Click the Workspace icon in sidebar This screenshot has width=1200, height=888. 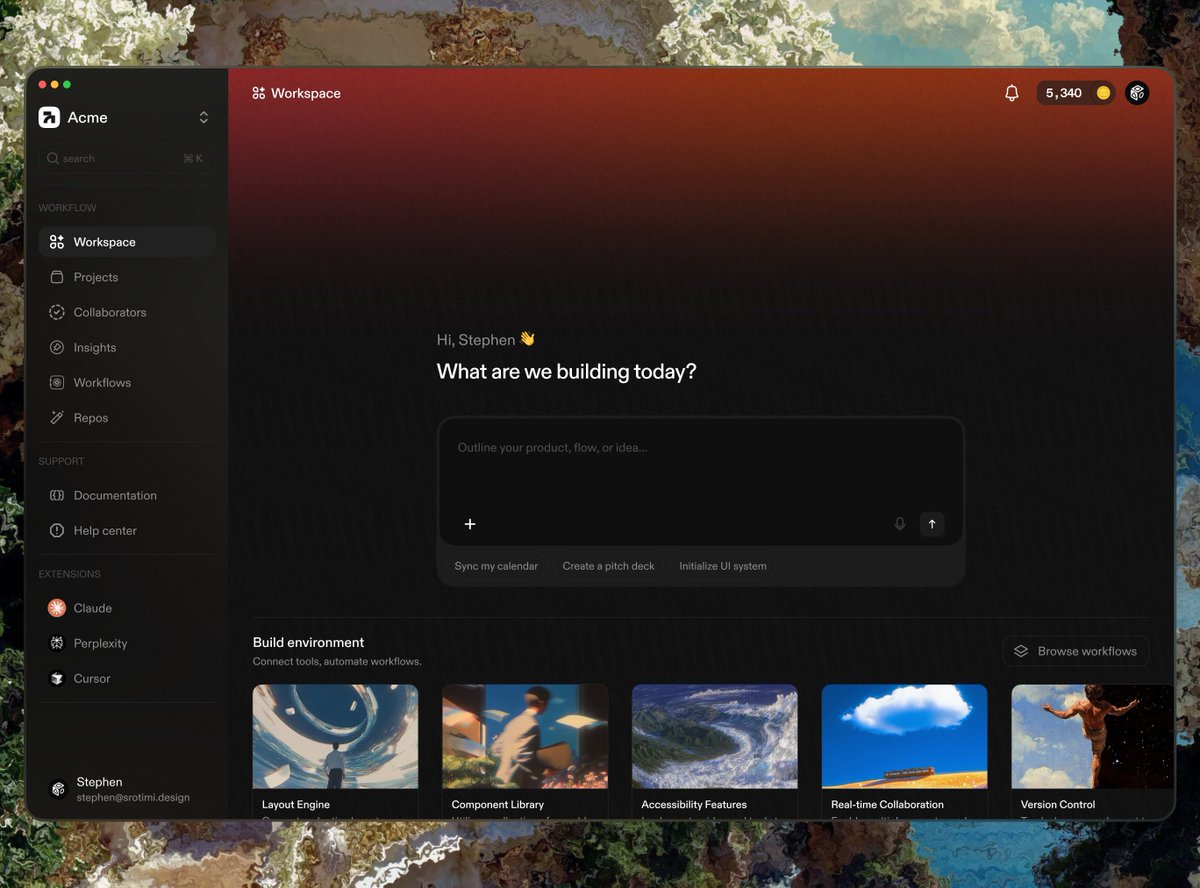[57, 242]
